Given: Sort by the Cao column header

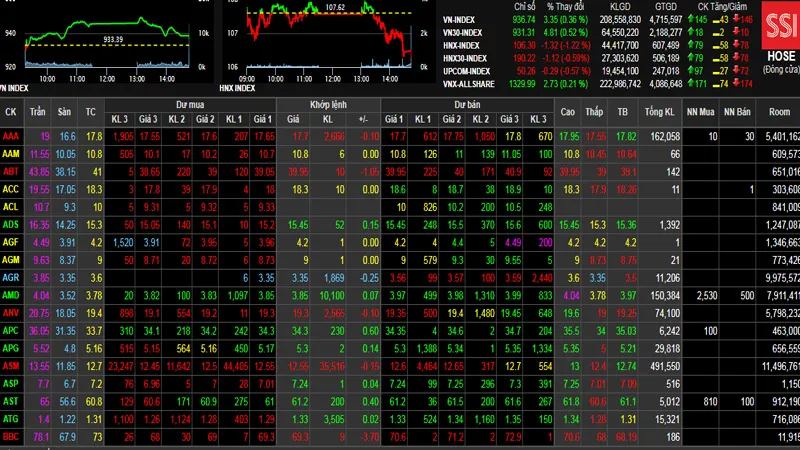Looking at the screenshot, I should pos(567,112).
